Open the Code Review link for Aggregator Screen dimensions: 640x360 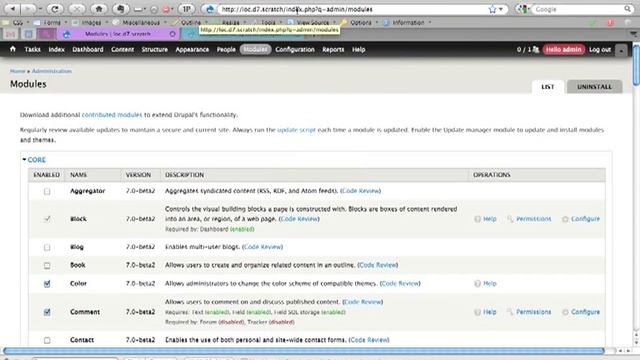361,191
